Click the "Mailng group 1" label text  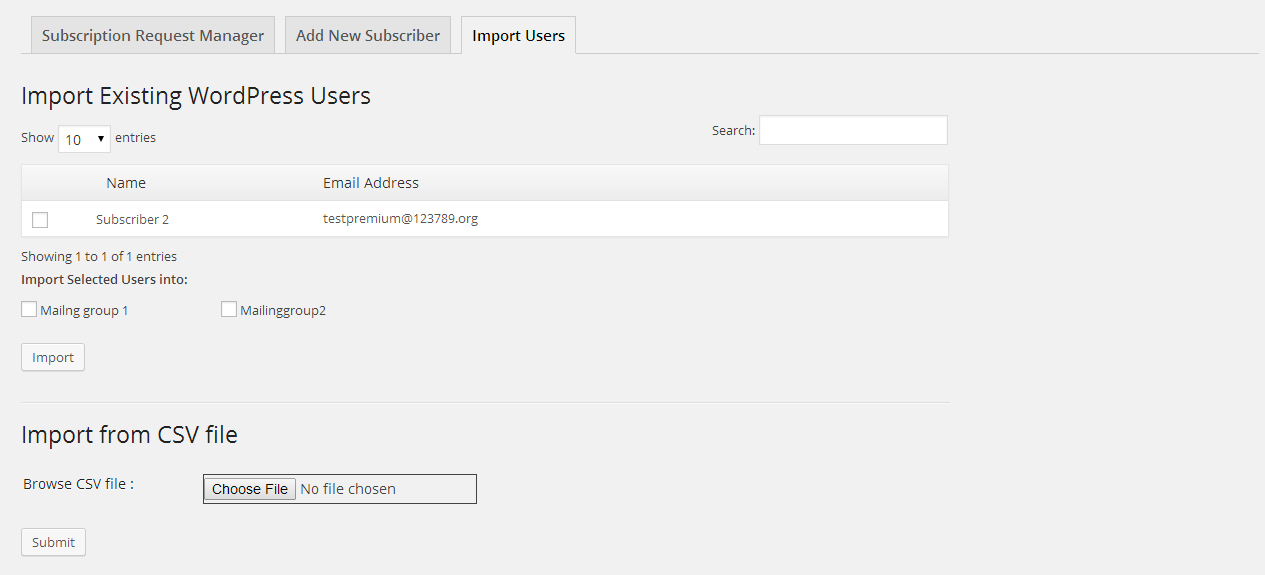(x=85, y=311)
